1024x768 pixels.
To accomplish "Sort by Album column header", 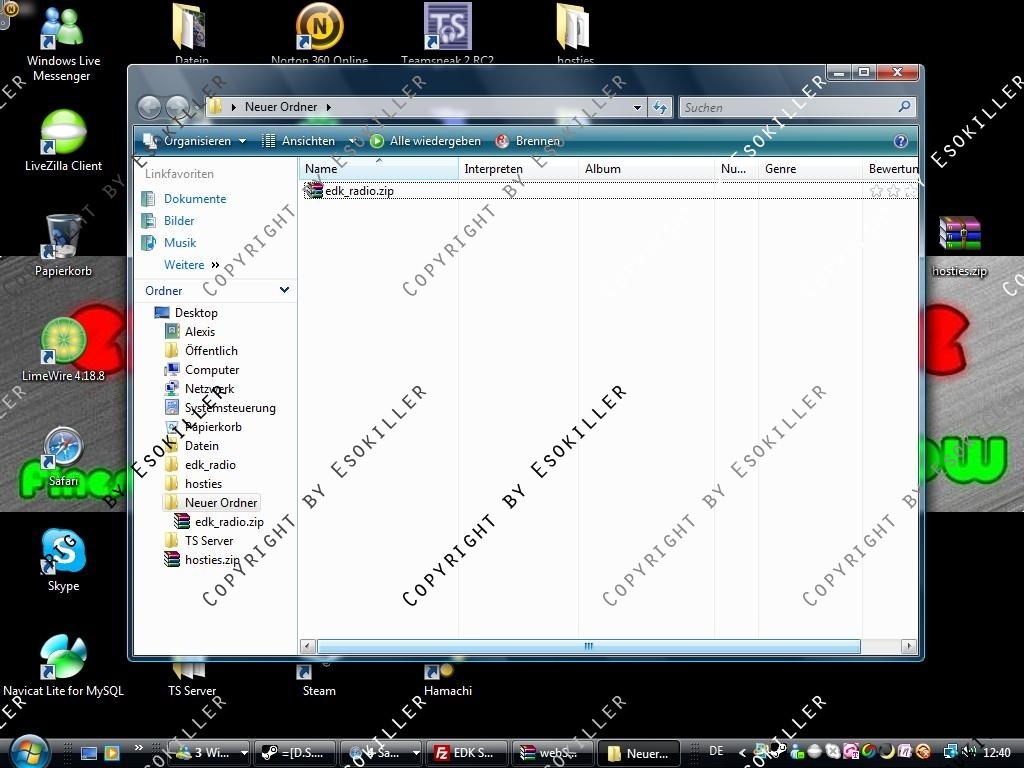I will (647, 168).
